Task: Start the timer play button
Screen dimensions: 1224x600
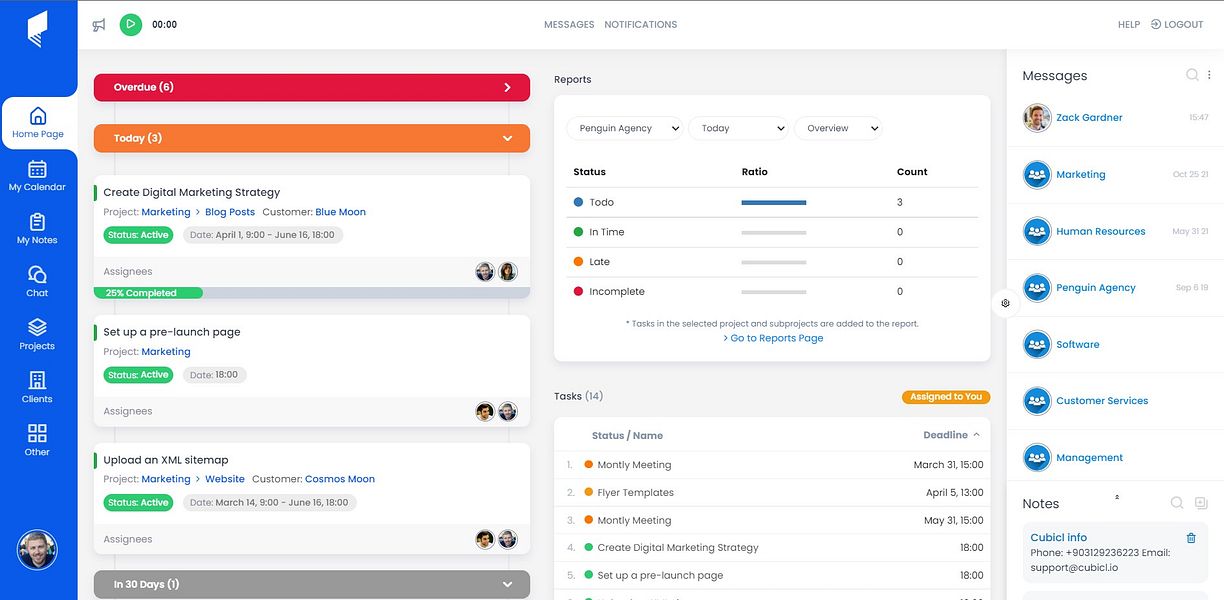Action: (131, 24)
